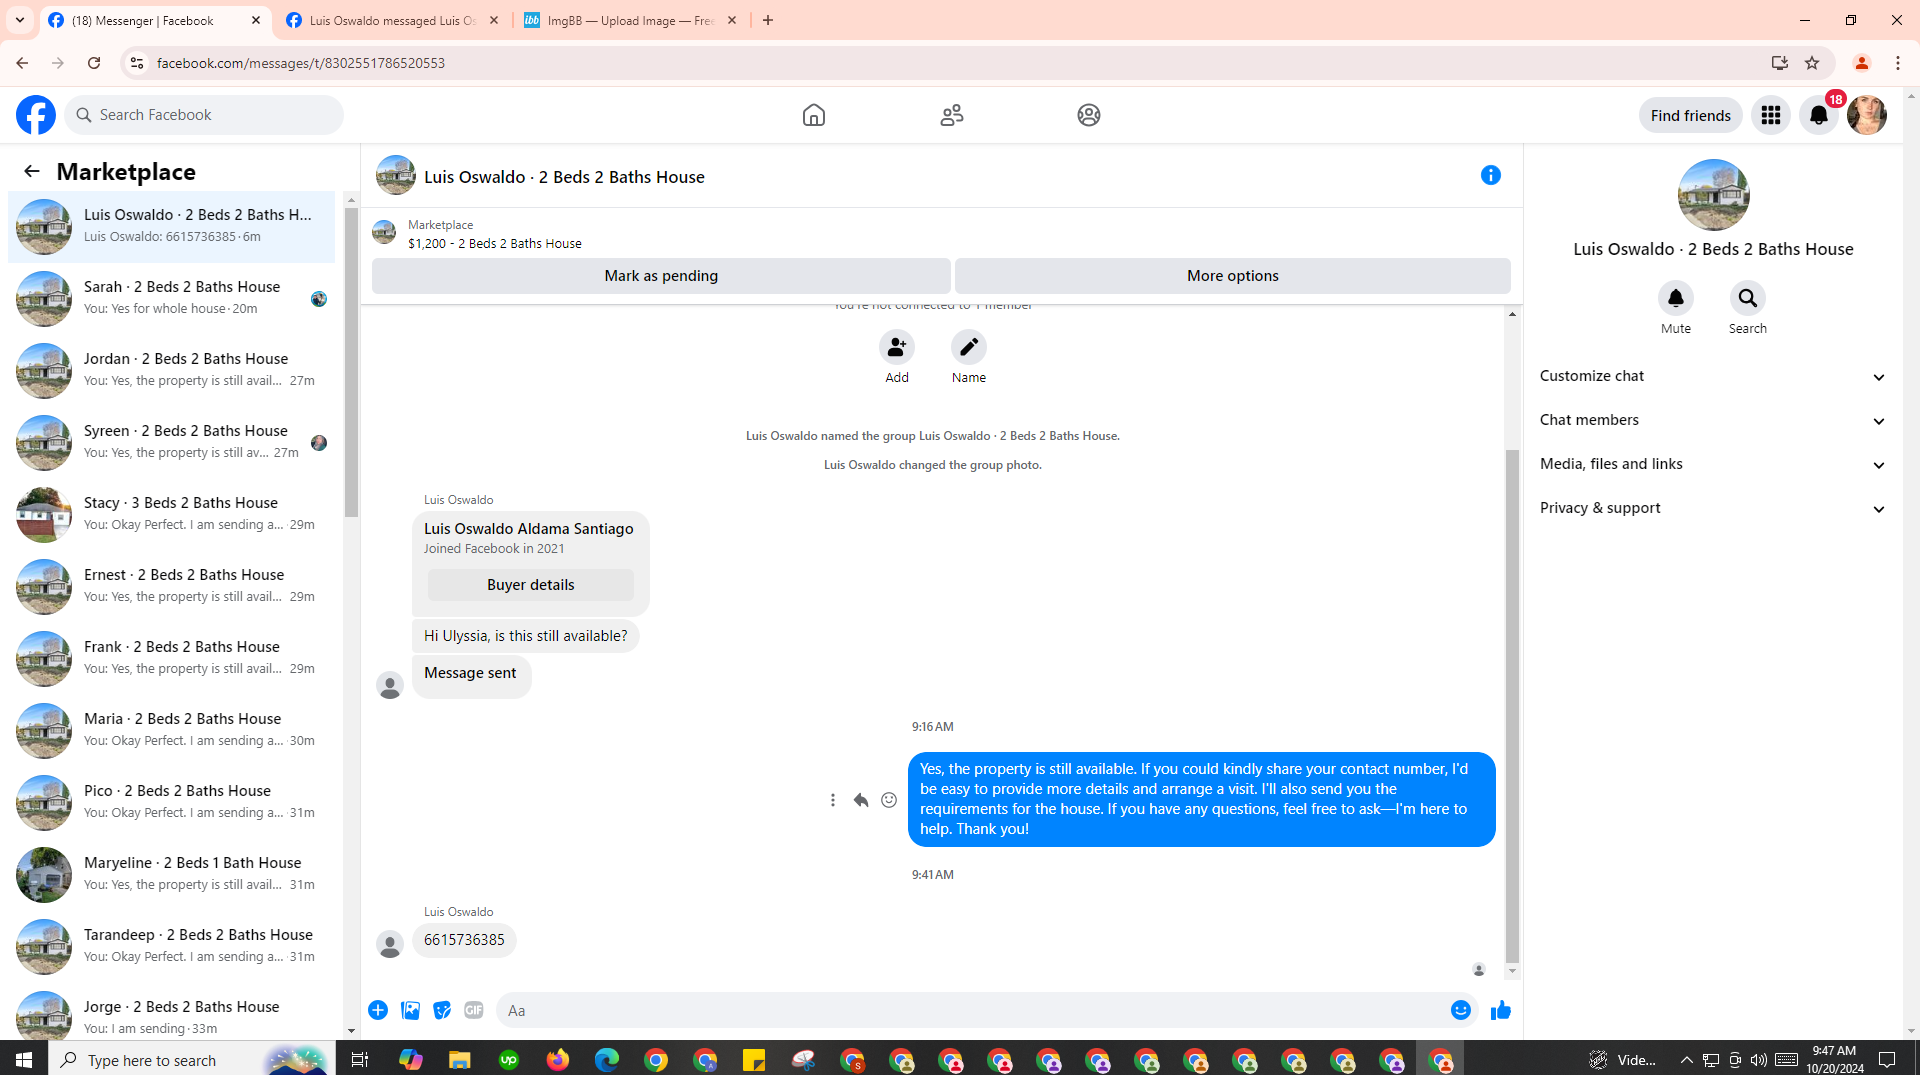Screen dimensions: 1920x1075
Task: Reply to the sent message arrow
Action: (860, 800)
